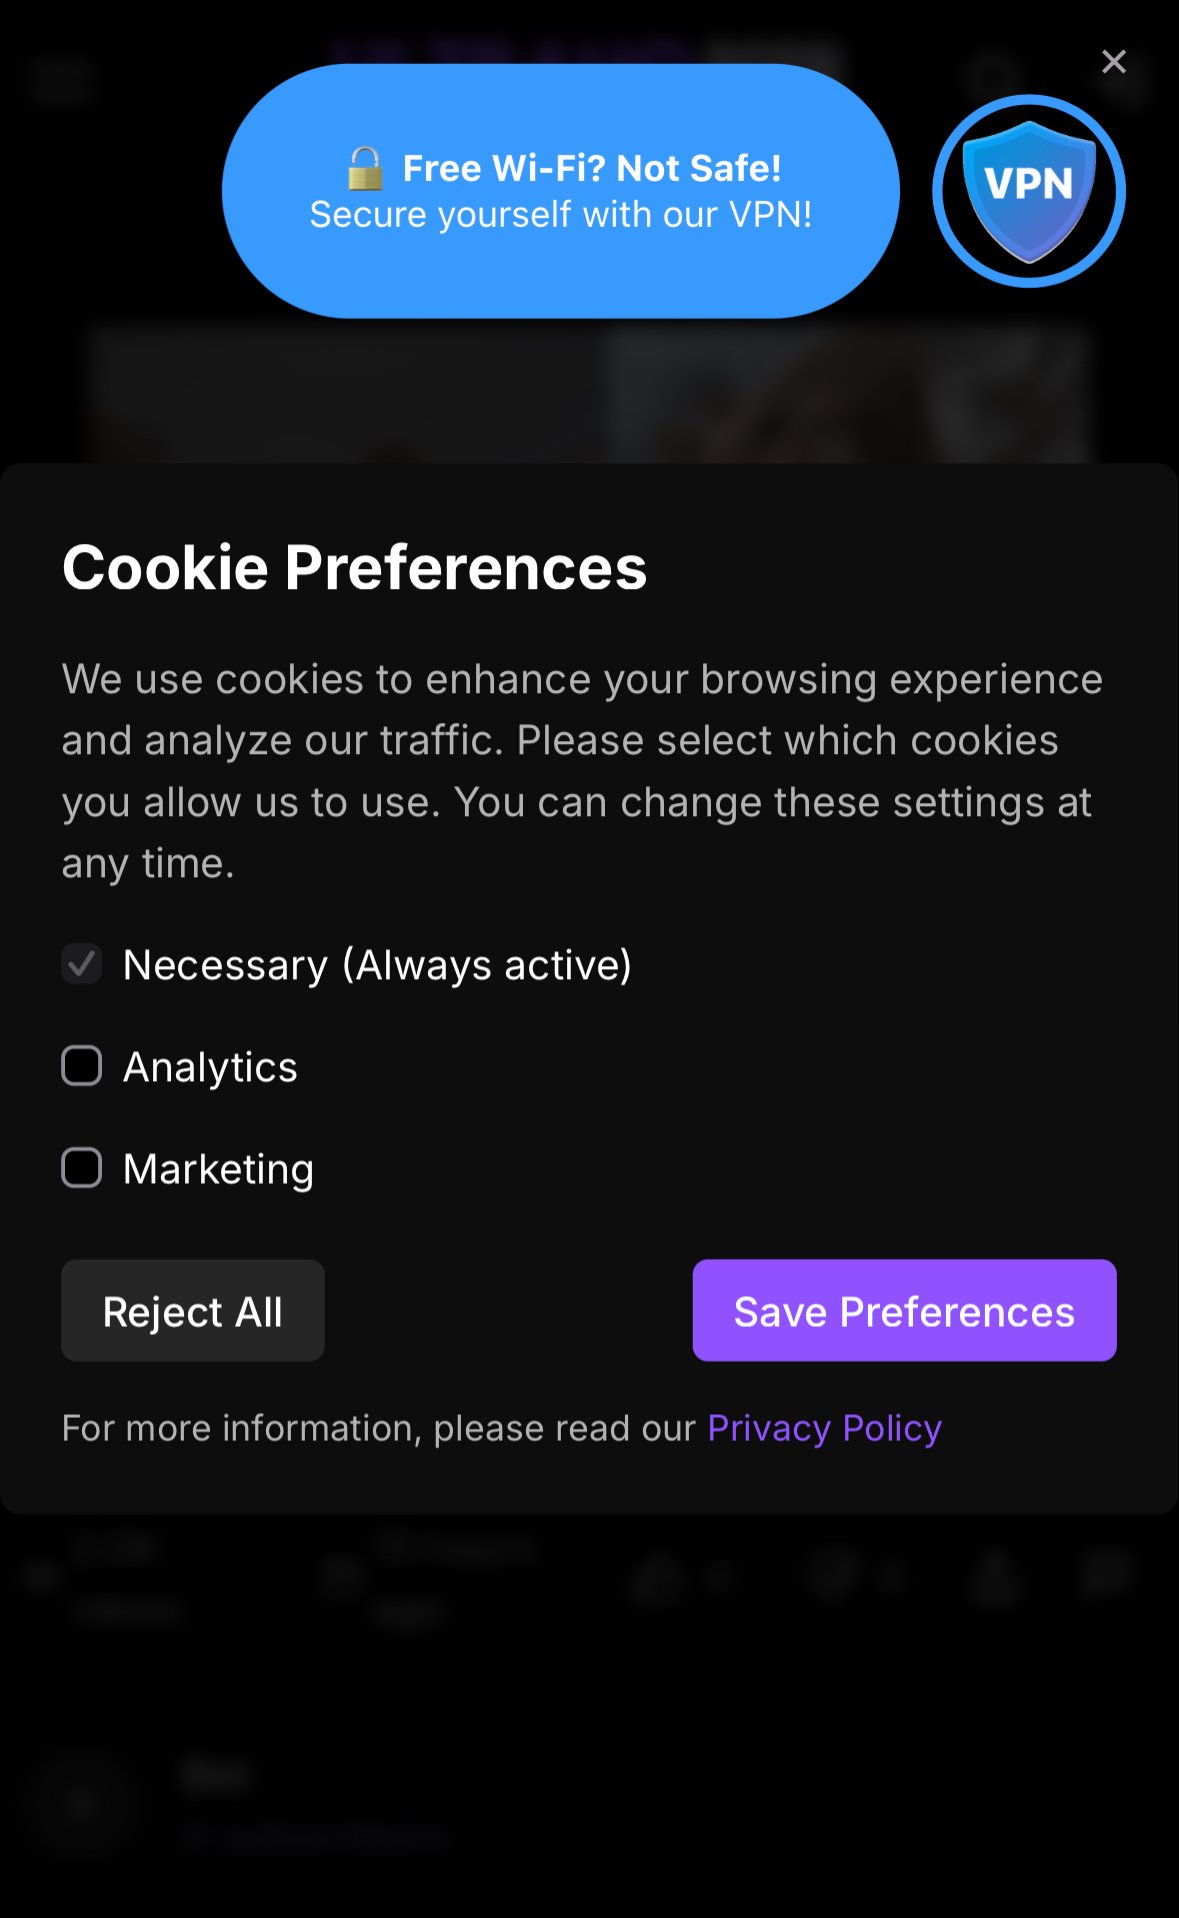Click the Cookie Preferences heading
The image size is (1179, 1918).
(x=354, y=568)
